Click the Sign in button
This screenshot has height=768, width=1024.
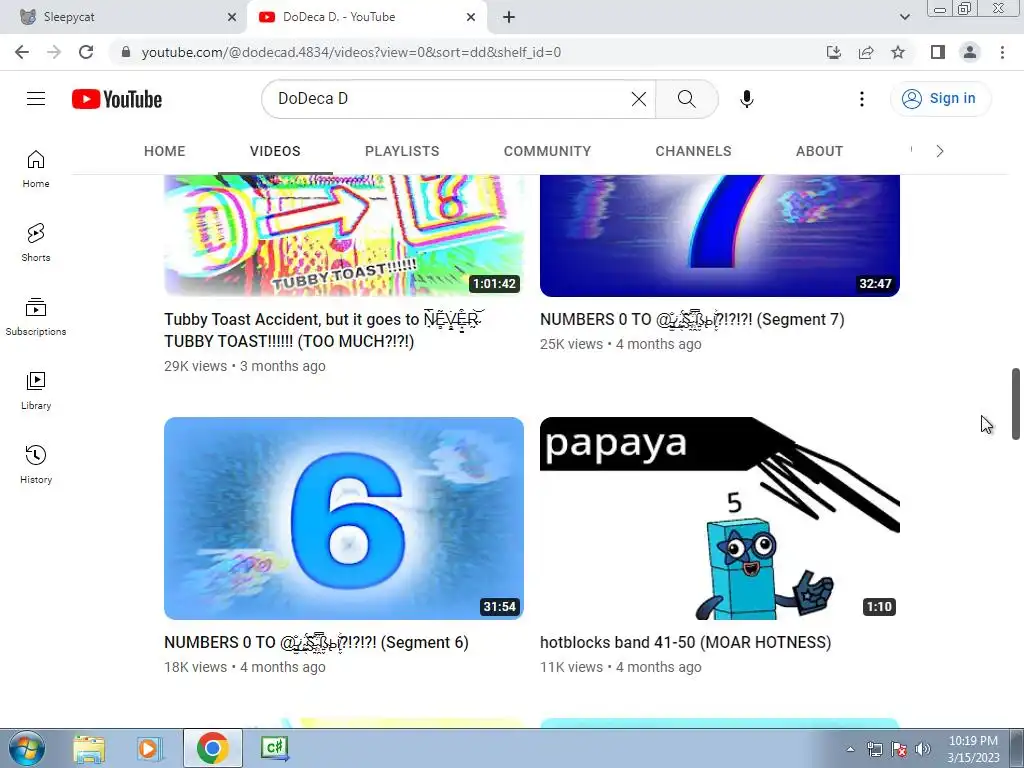[x=940, y=99]
